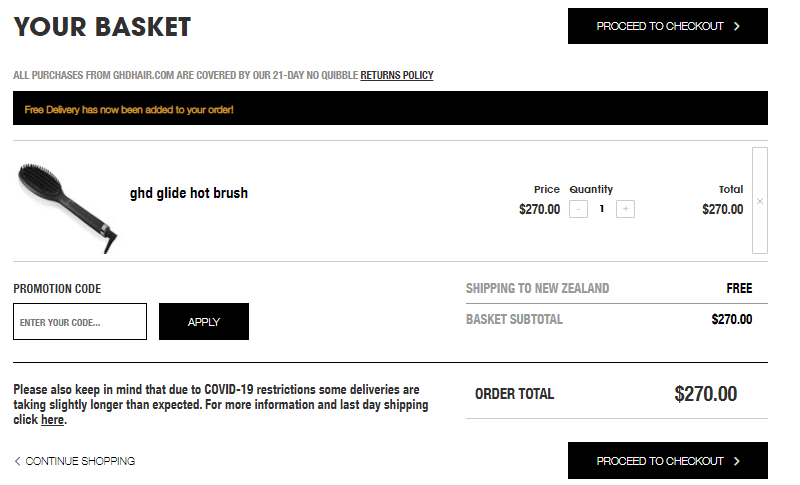
Task: Select the quantity value field
Action: coord(602,209)
